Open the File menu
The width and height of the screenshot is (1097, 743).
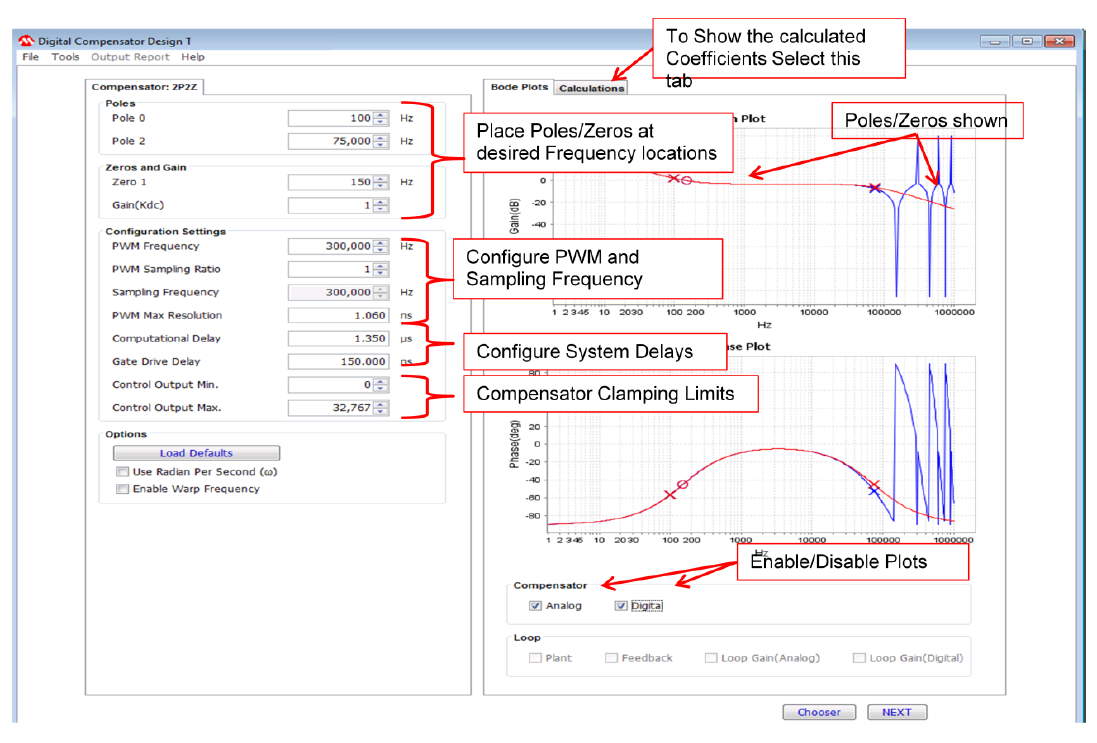coord(31,57)
